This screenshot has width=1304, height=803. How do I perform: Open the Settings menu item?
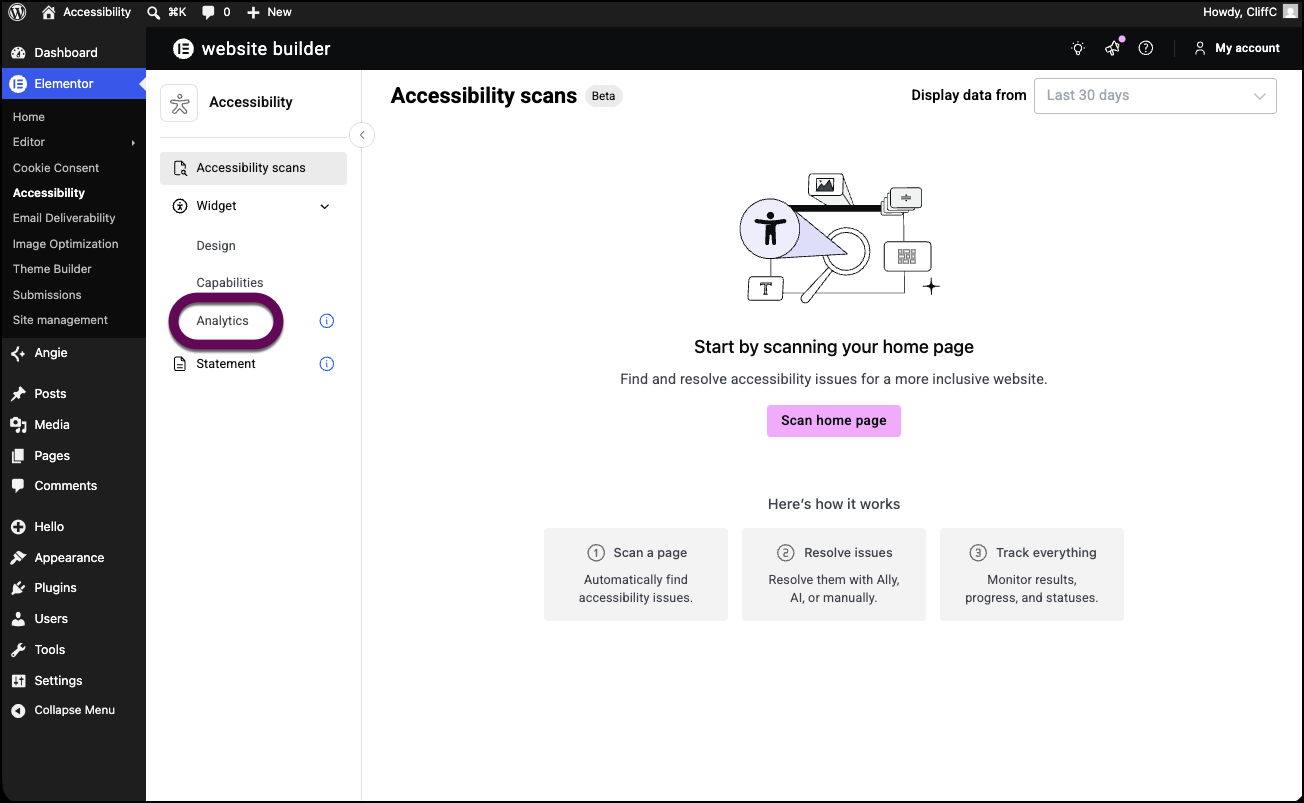(x=74, y=681)
